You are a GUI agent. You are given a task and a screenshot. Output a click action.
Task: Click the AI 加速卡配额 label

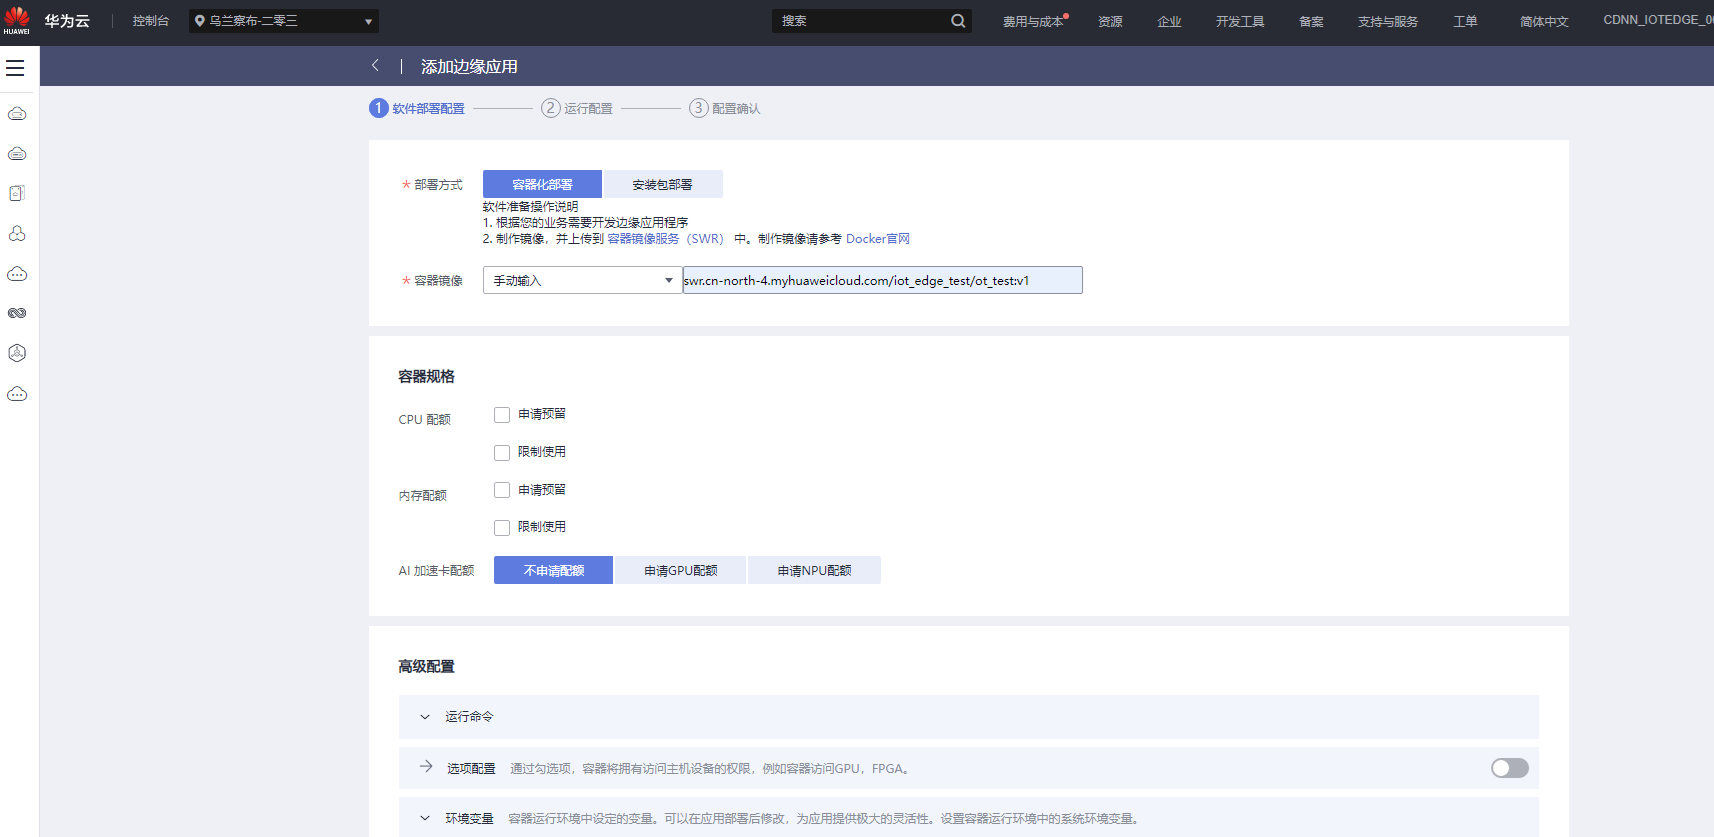tap(436, 571)
